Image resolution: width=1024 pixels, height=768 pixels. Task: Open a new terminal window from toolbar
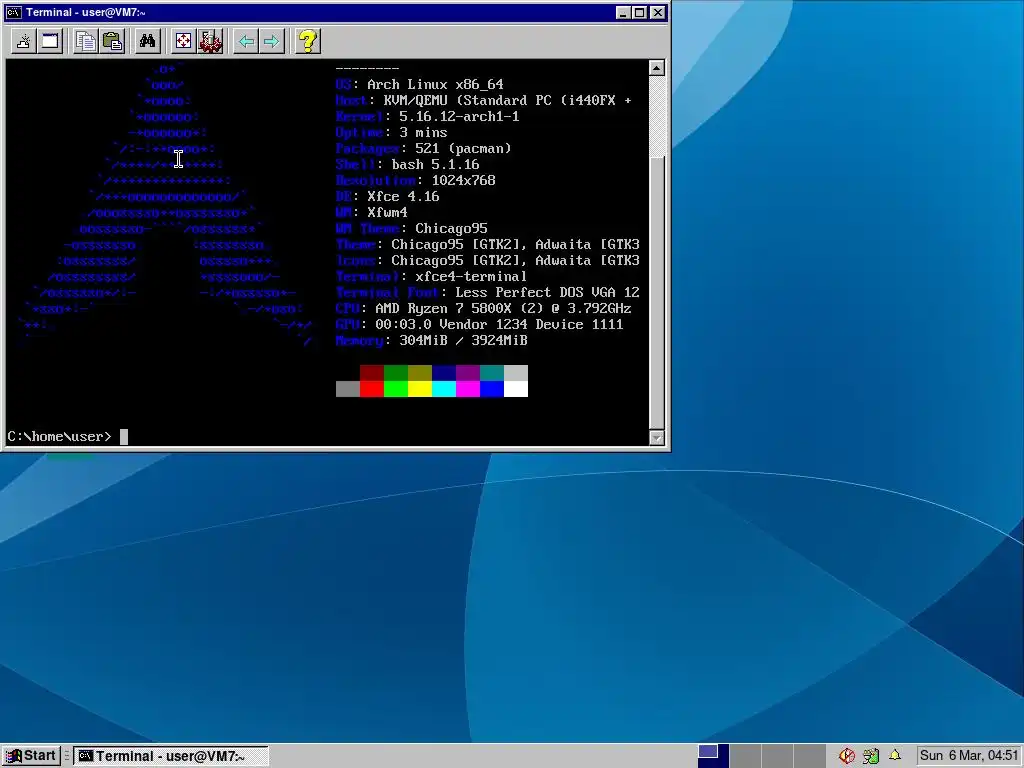[50, 42]
